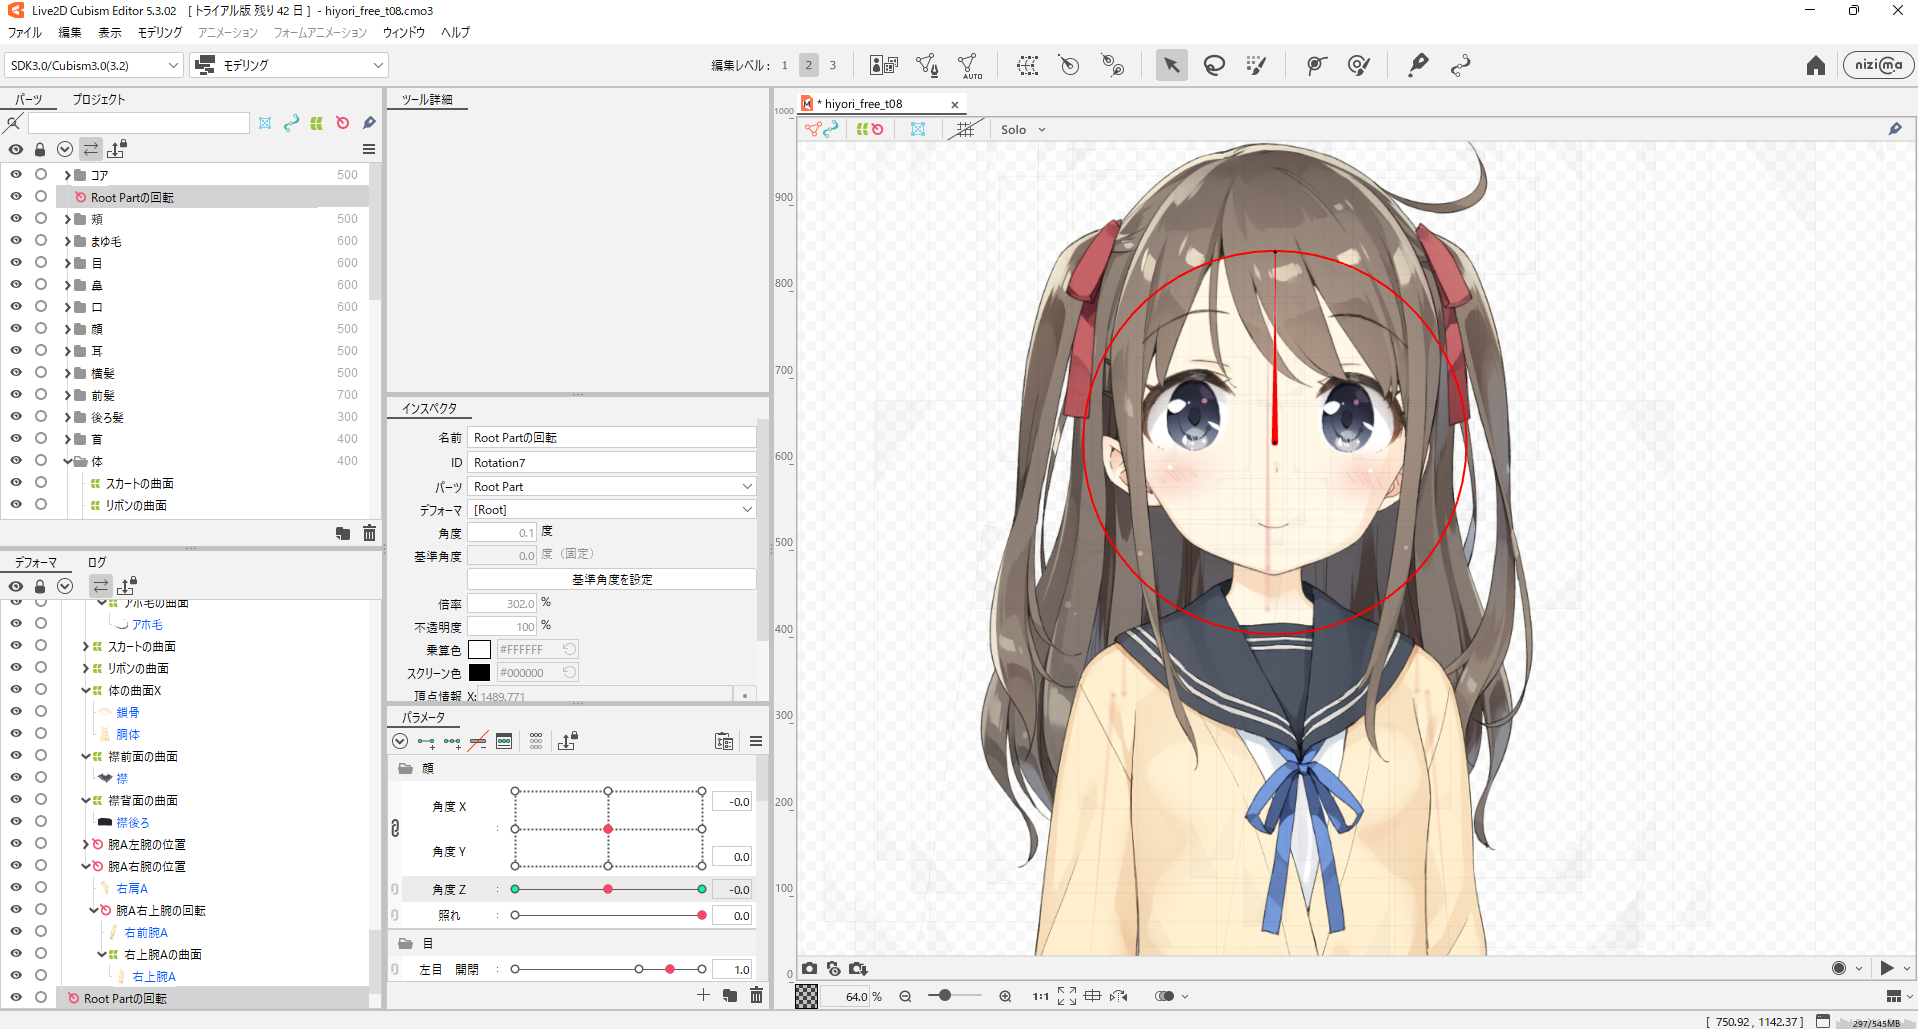The height and width of the screenshot is (1029, 1918).
Task: Delete the selected parameter with trash icon
Action: 756,995
